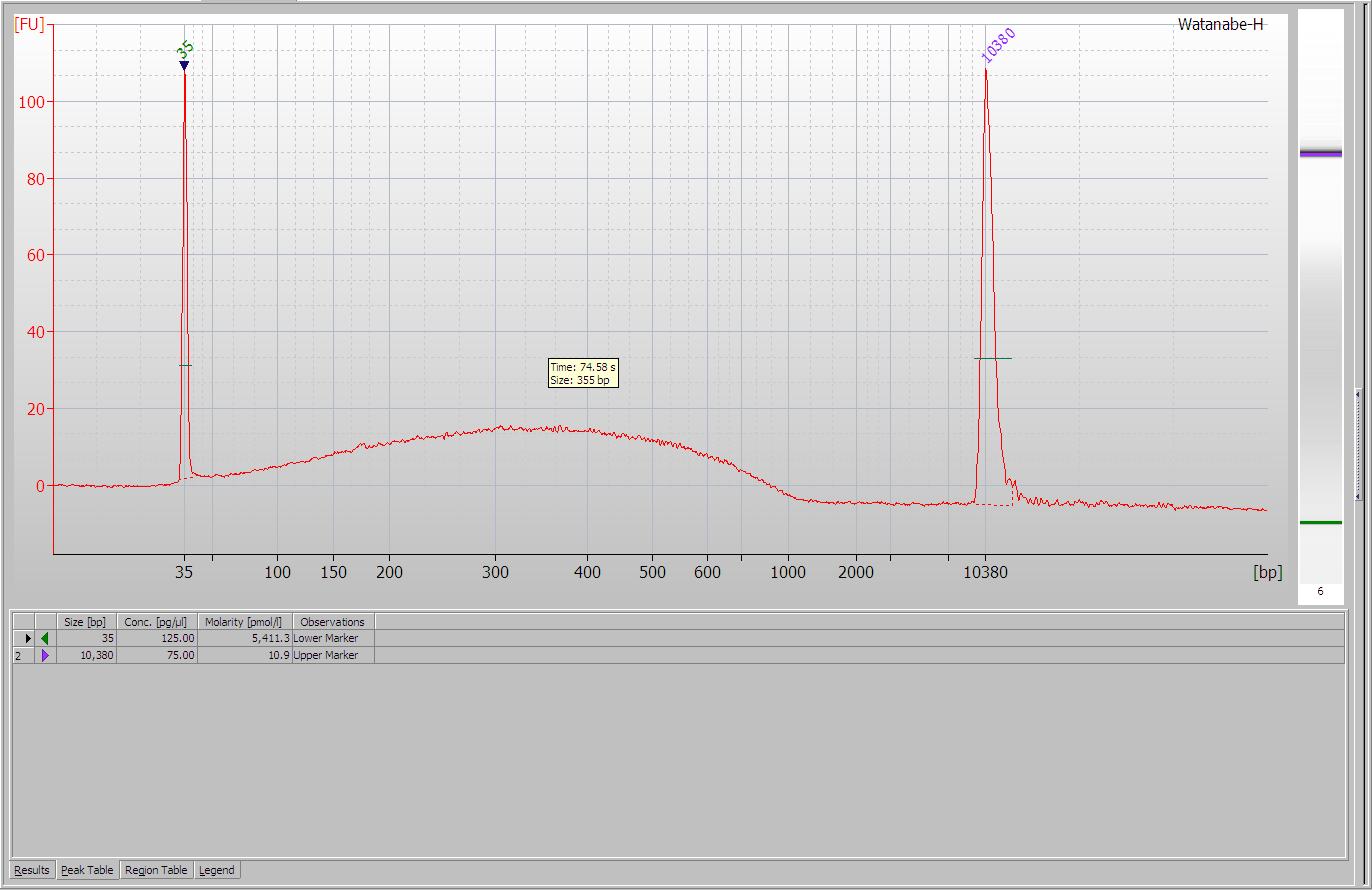The image size is (1372, 890).
Task: Click the green 35 peak label
Action: [185, 49]
